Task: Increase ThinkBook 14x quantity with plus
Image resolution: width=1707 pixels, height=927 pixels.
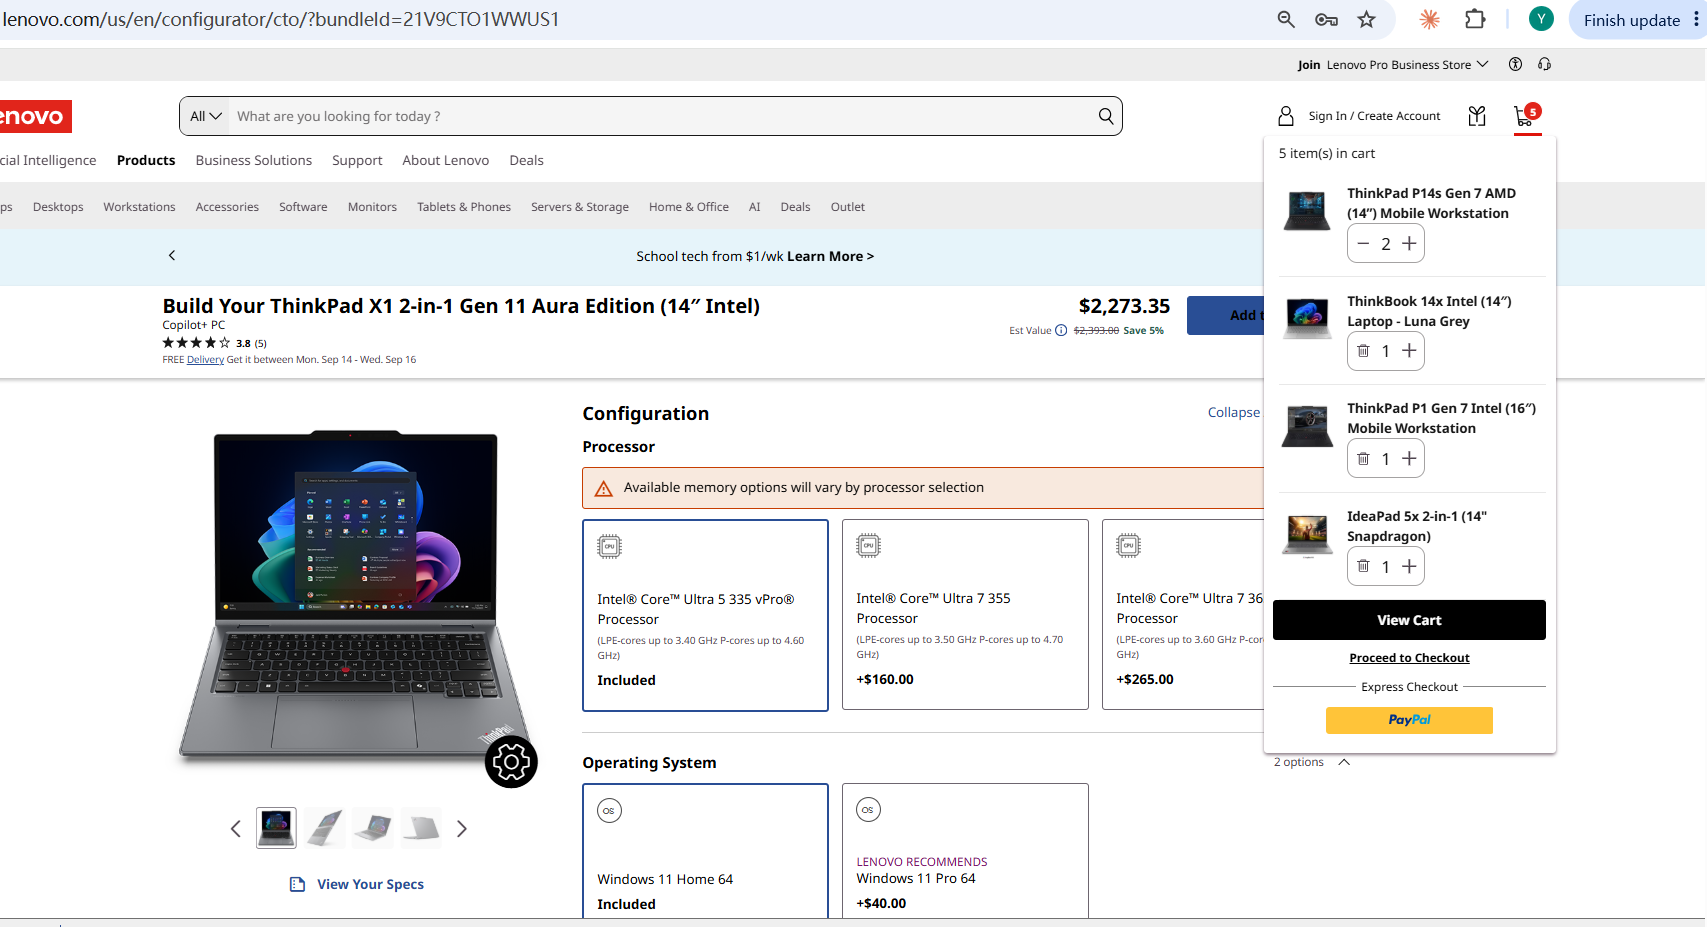Action: (1409, 351)
